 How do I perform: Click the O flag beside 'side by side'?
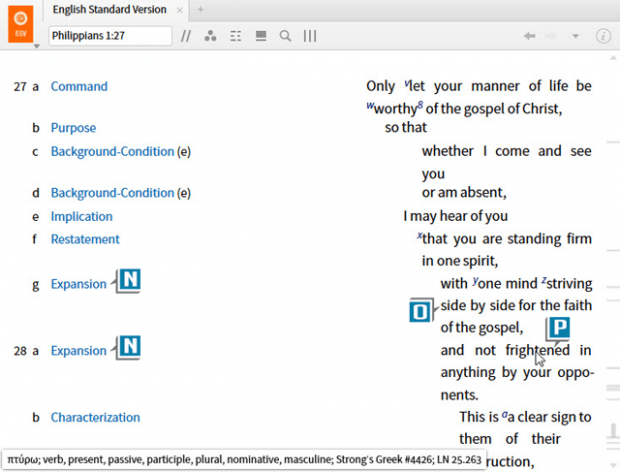[x=421, y=310]
